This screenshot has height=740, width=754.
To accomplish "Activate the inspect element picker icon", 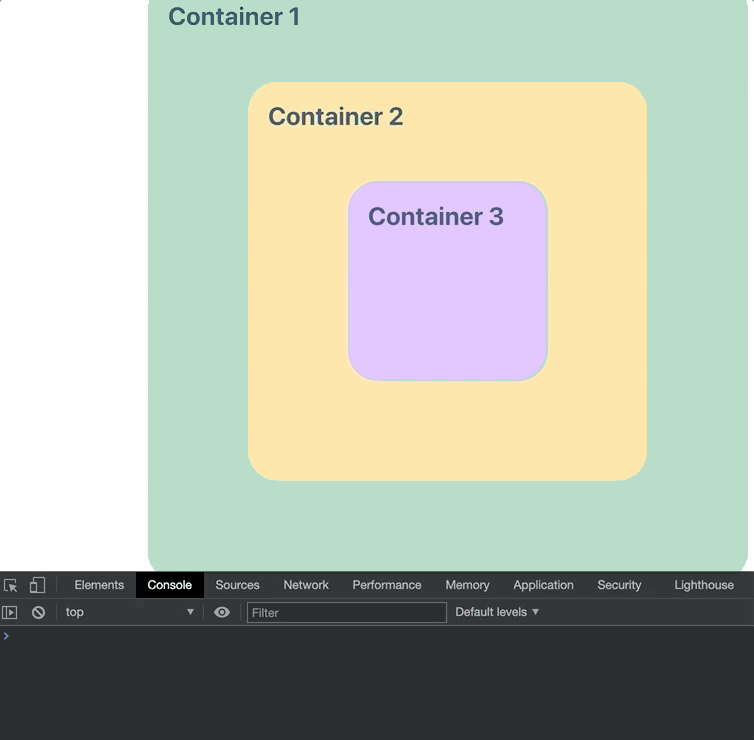I will [11, 585].
